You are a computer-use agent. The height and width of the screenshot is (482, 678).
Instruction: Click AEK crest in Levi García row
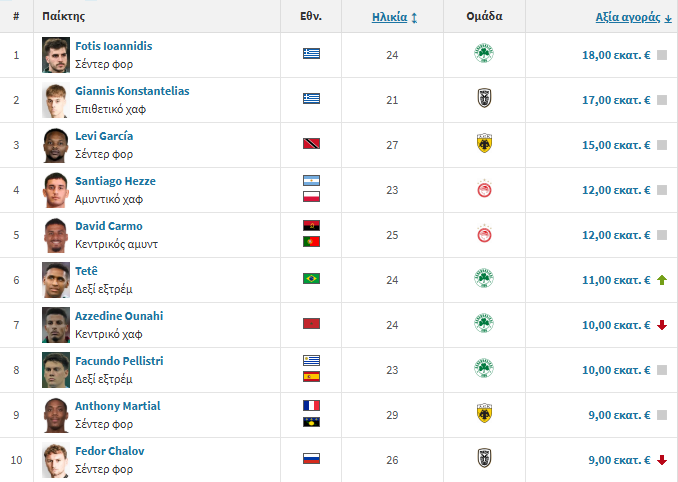pyautogui.click(x=484, y=144)
